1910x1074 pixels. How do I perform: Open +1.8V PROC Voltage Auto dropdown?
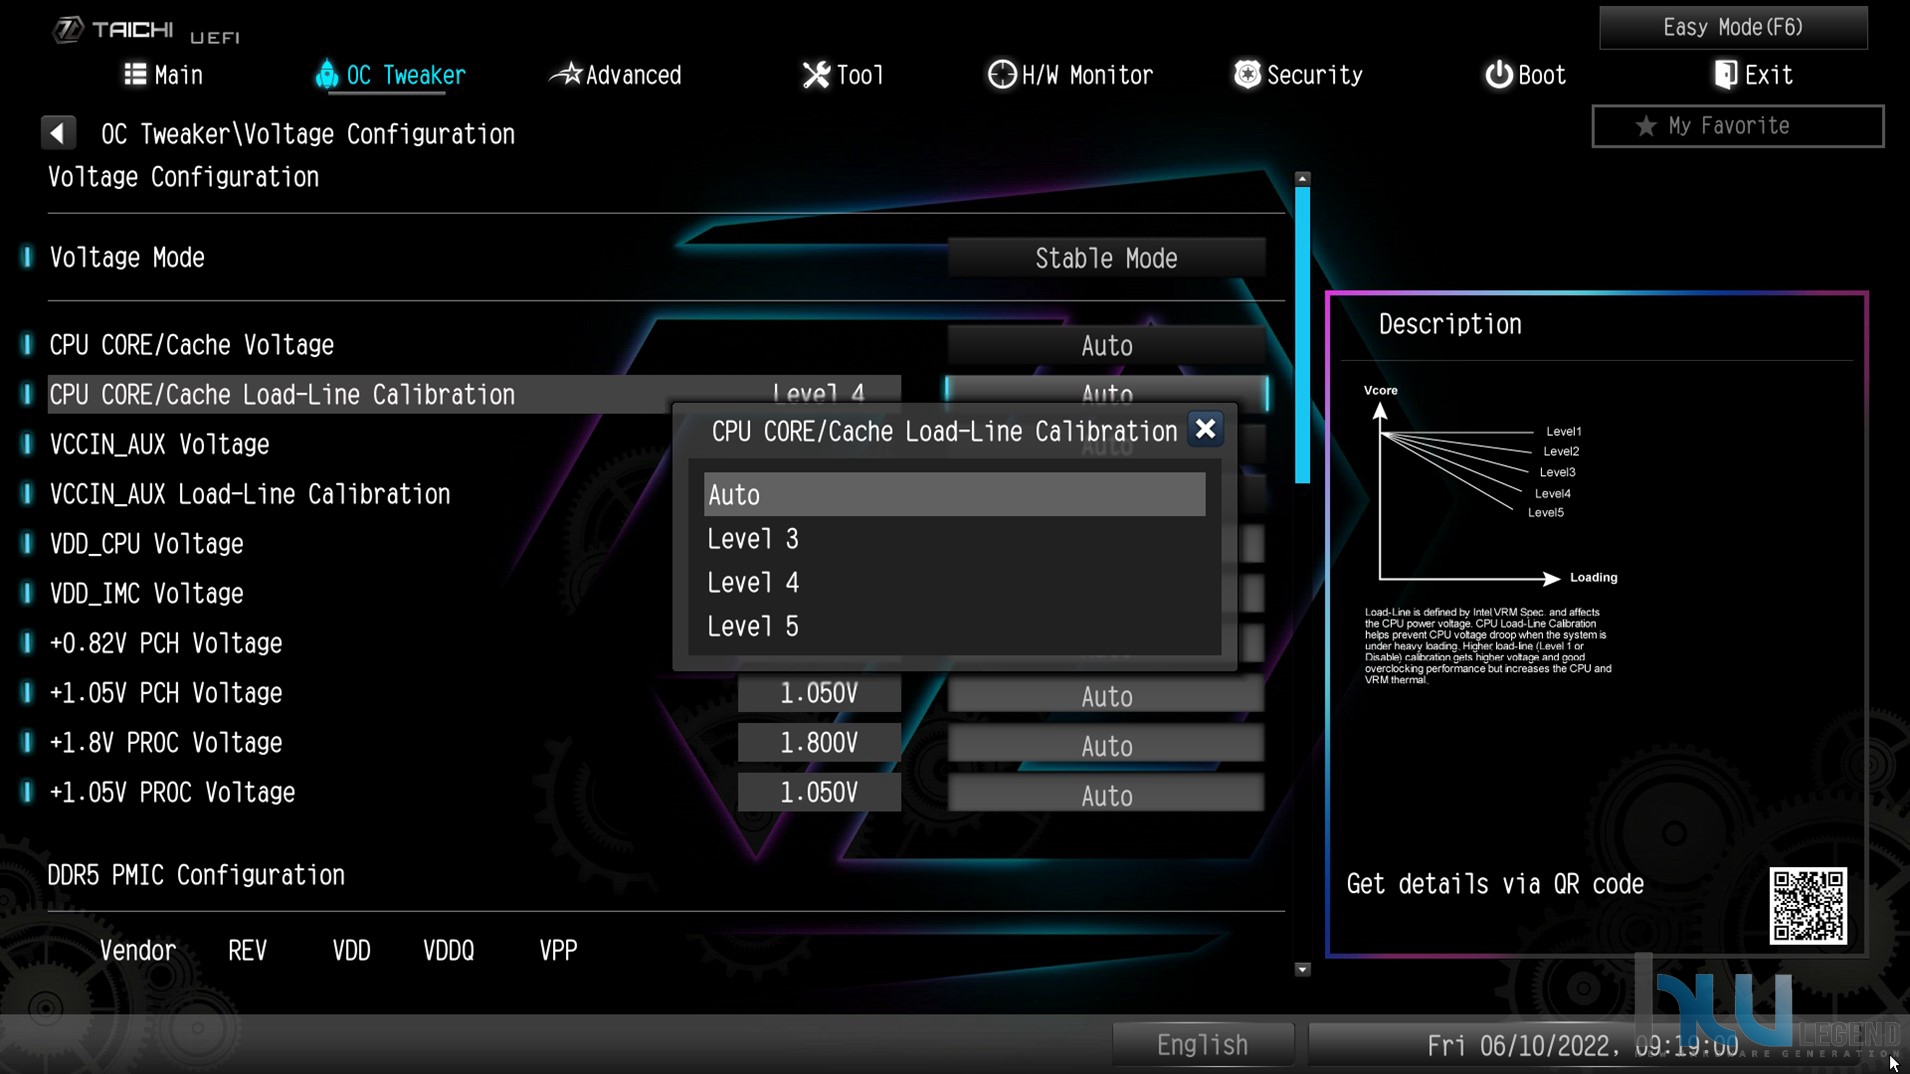pos(1106,746)
